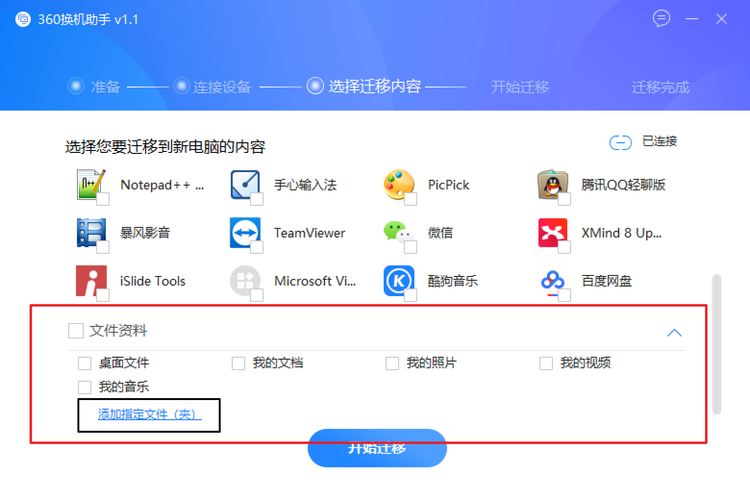Click the iSlide Tools icon

(x=91, y=281)
